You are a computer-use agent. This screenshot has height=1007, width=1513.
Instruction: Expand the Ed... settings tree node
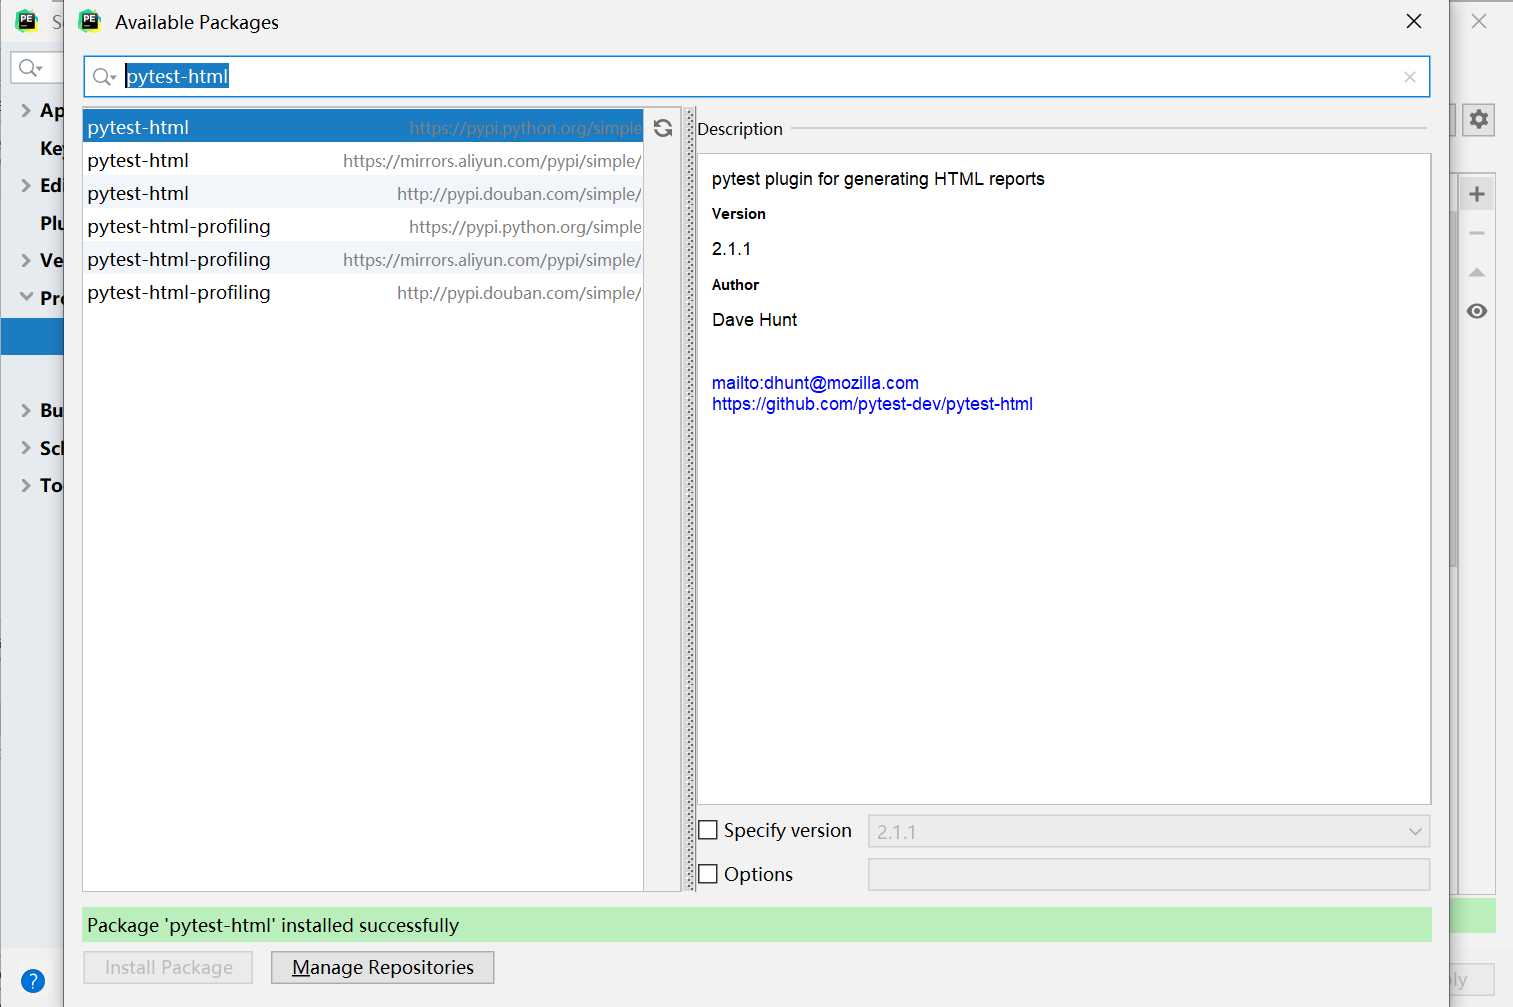click(x=26, y=185)
